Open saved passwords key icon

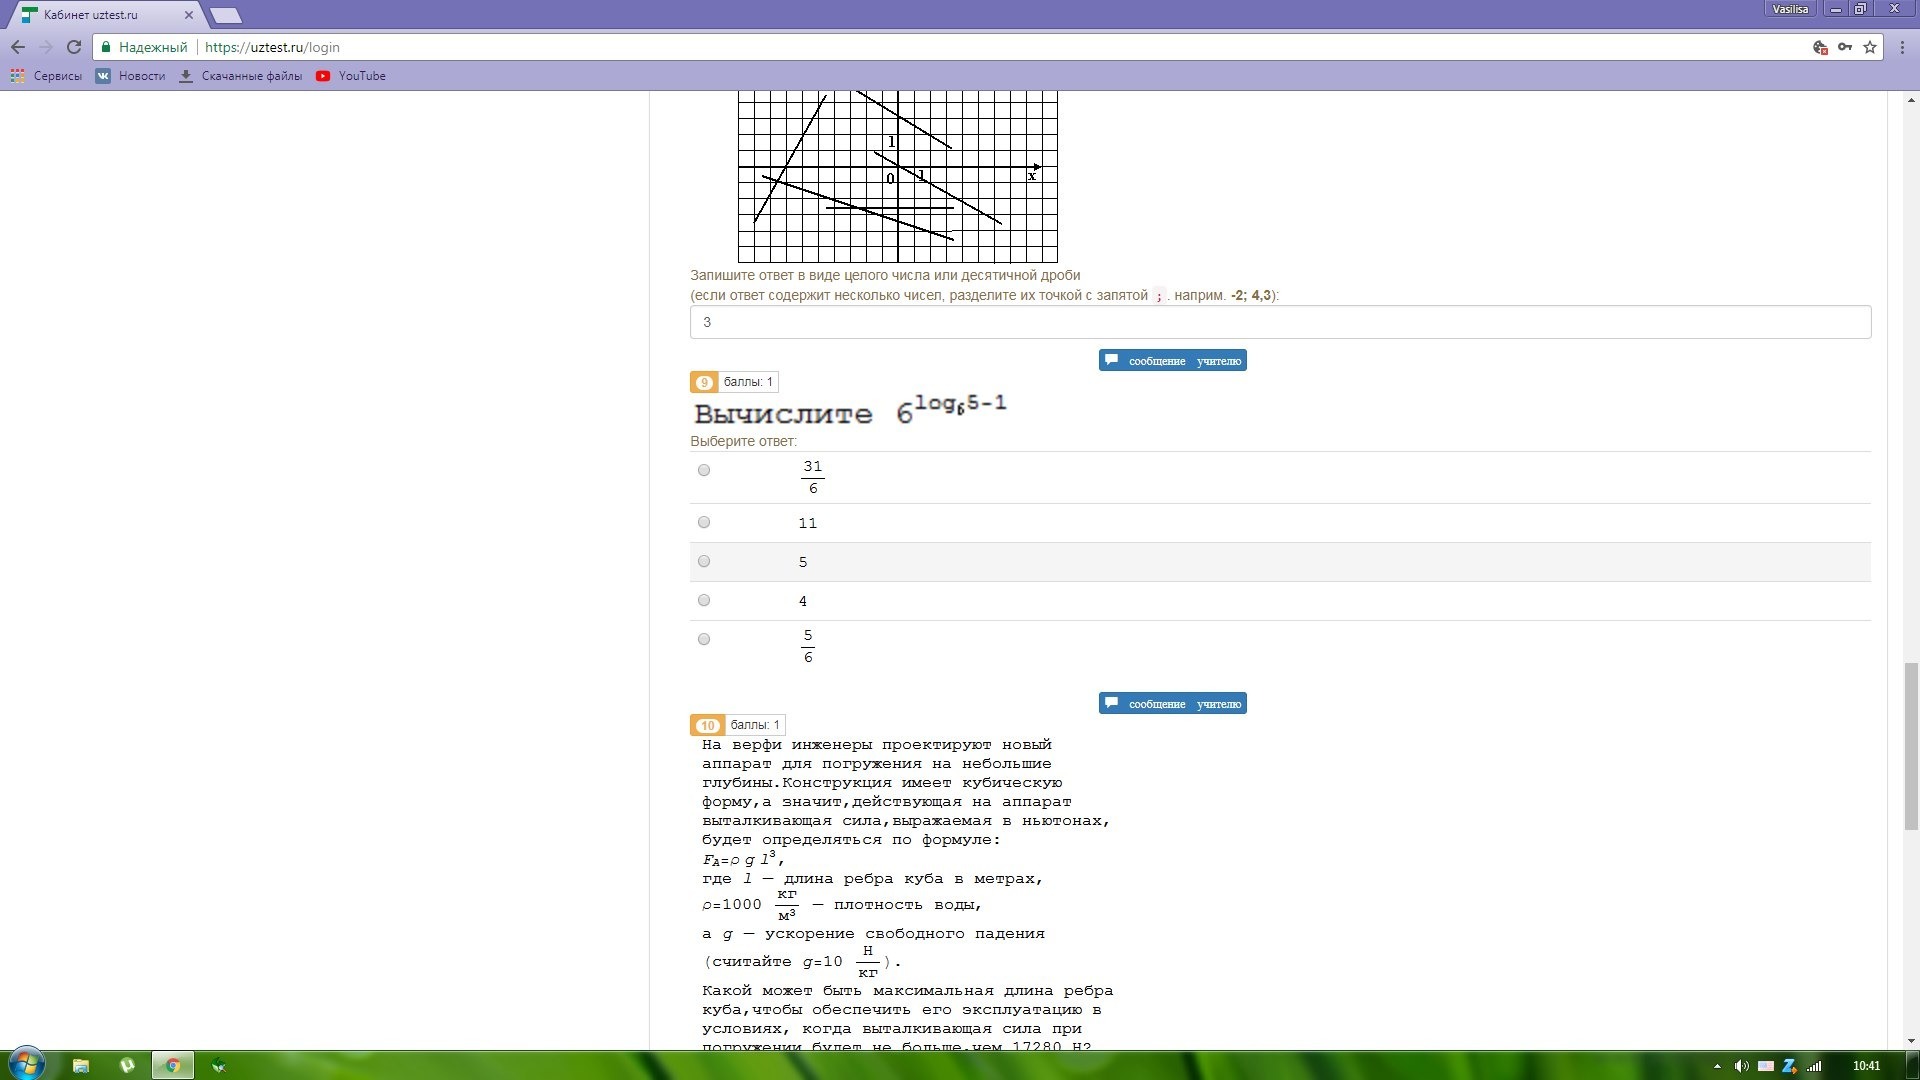(x=1845, y=47)
